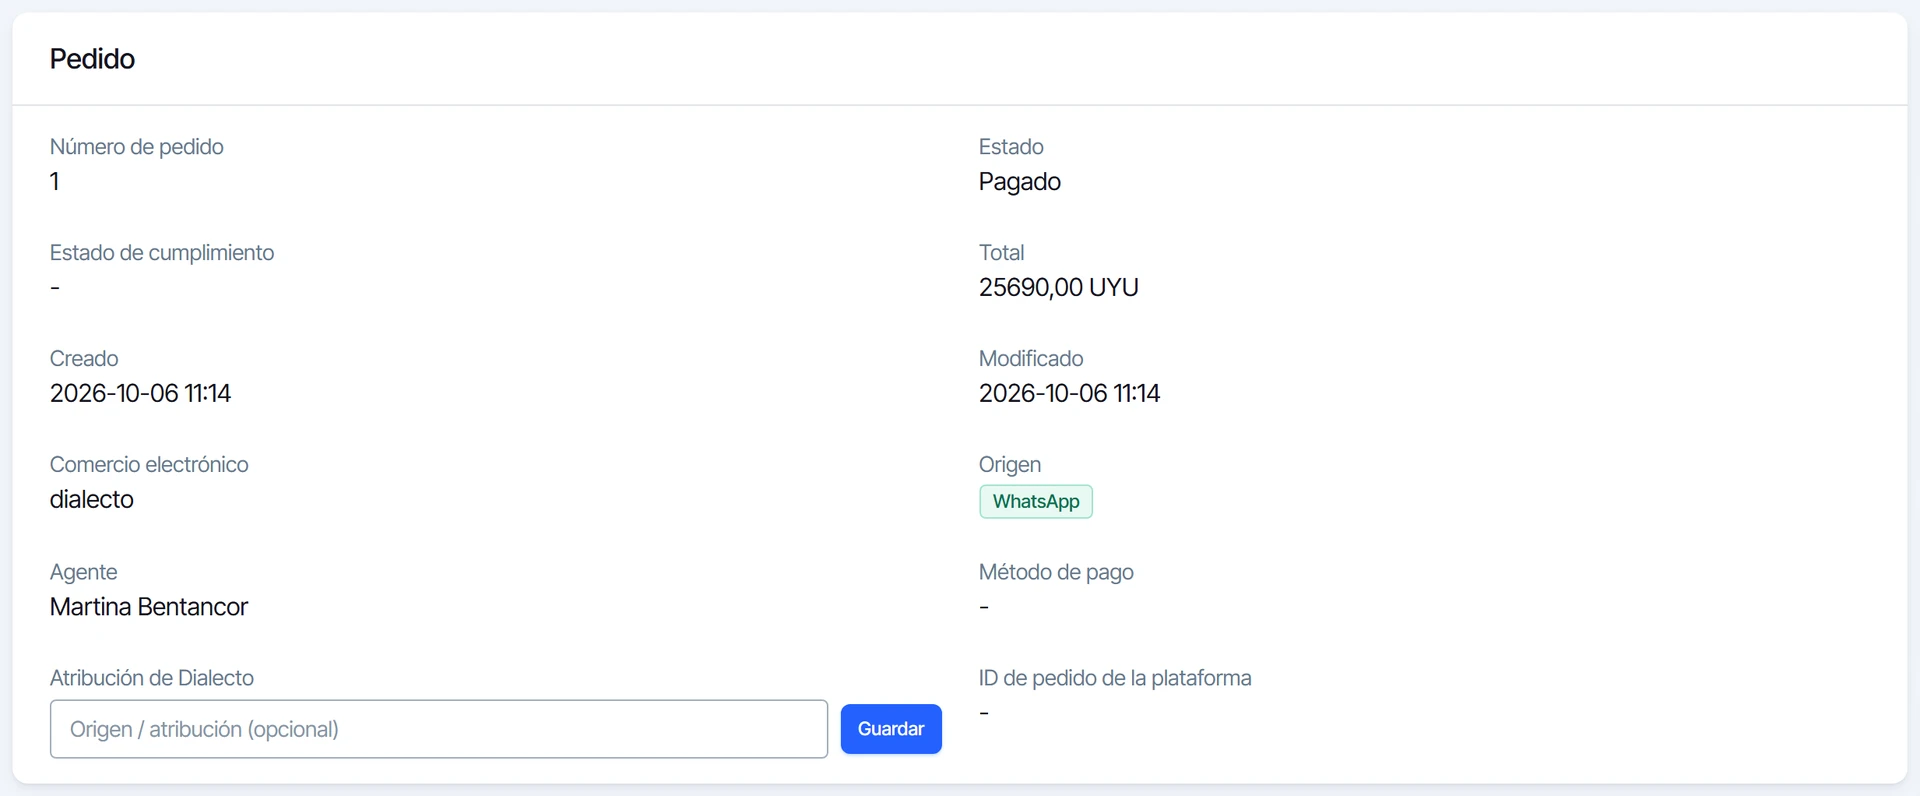Screen dimensions: 1920x796
Task: Click the Pagado status value
Action: pos(1019,182)
